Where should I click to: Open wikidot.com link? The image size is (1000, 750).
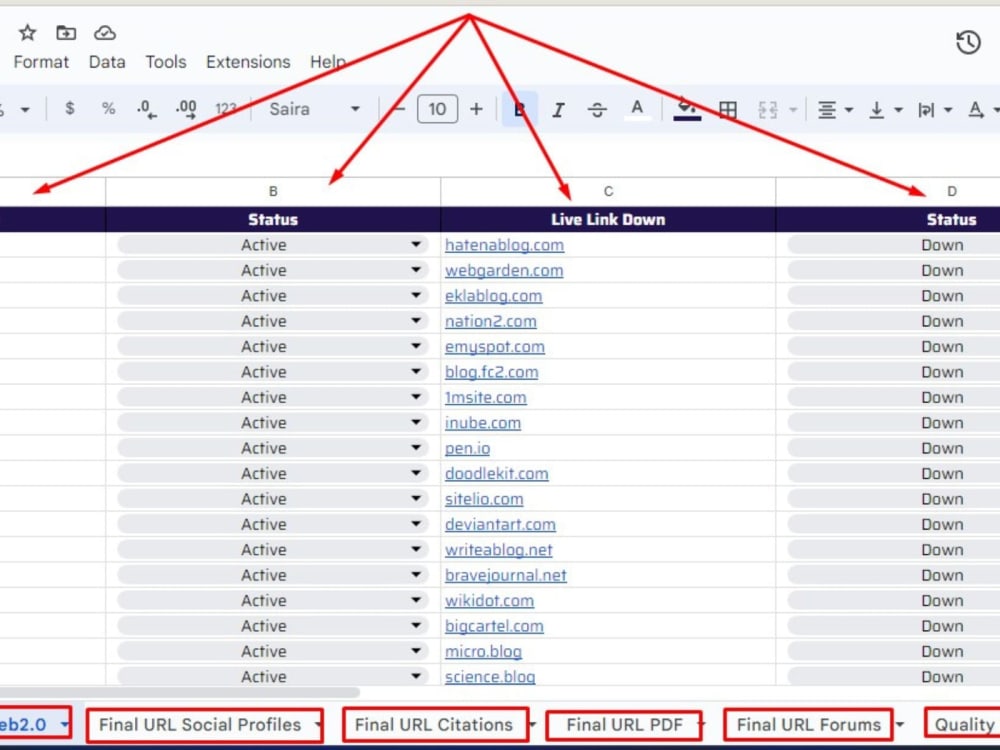[x=489, y=601]
